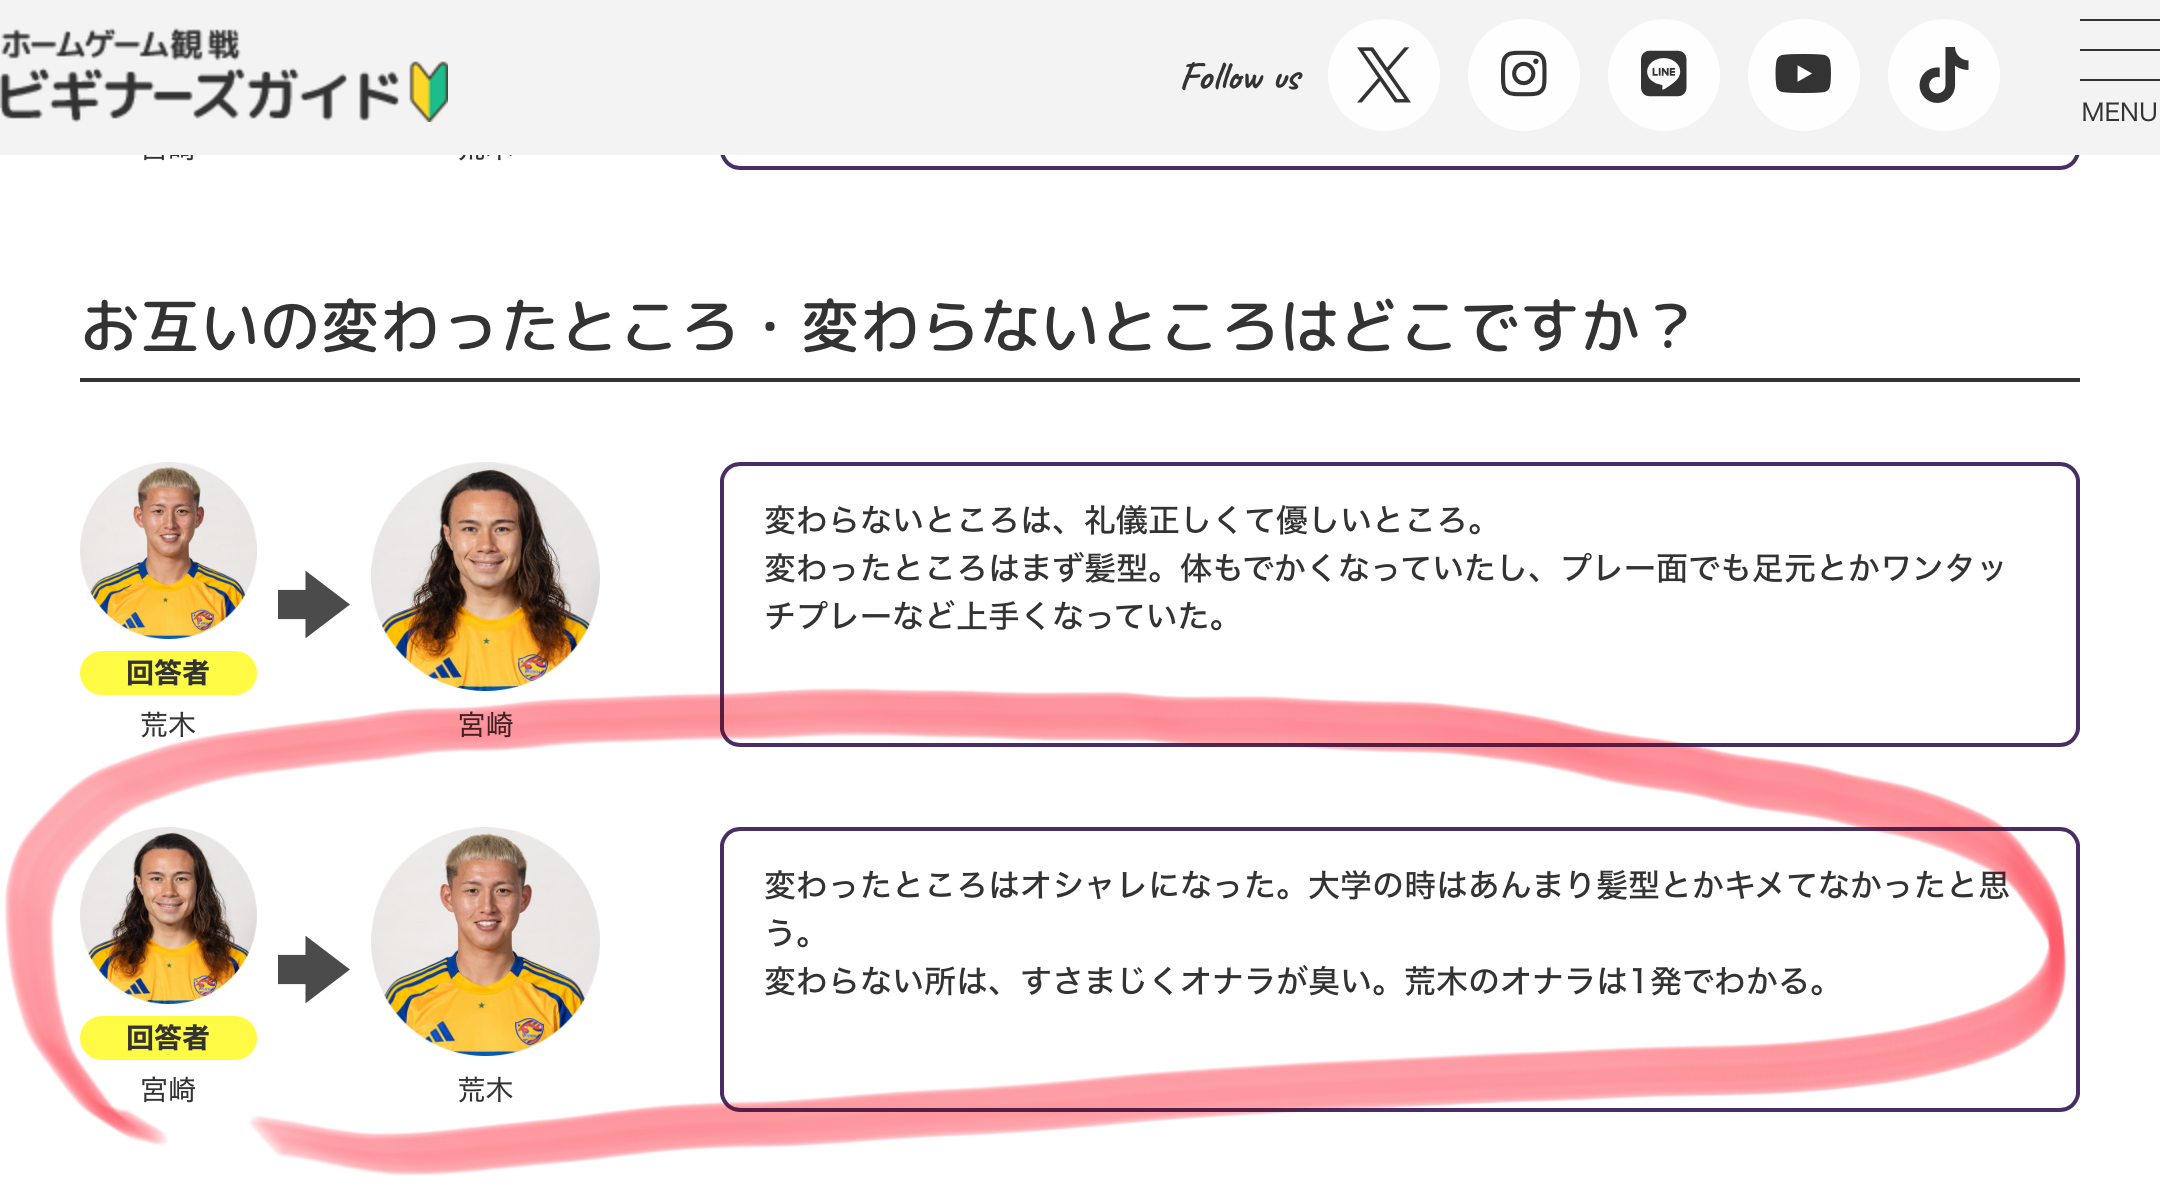Click 宮崎's large photo in first row
This screenshot has height=1196, width=2160.
[x=485, y=576]
